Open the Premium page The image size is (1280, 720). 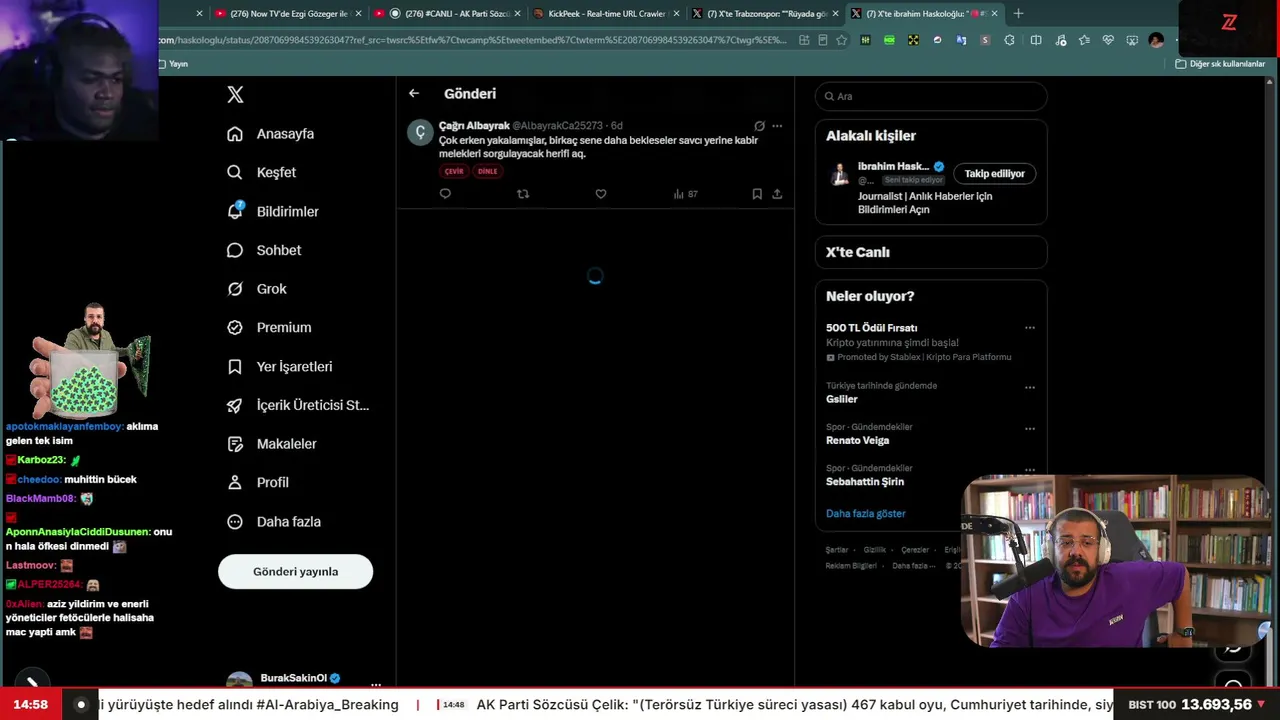pyautogui.click(x=269, y=327)
